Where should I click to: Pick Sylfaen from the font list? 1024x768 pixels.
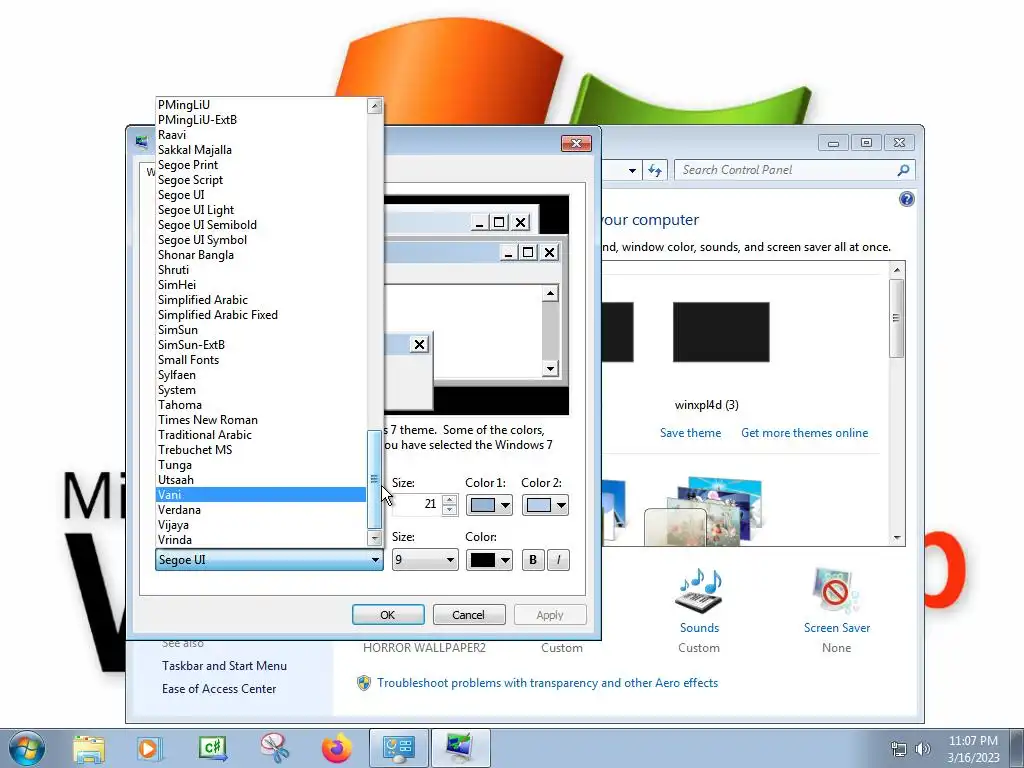click(261, 375)
